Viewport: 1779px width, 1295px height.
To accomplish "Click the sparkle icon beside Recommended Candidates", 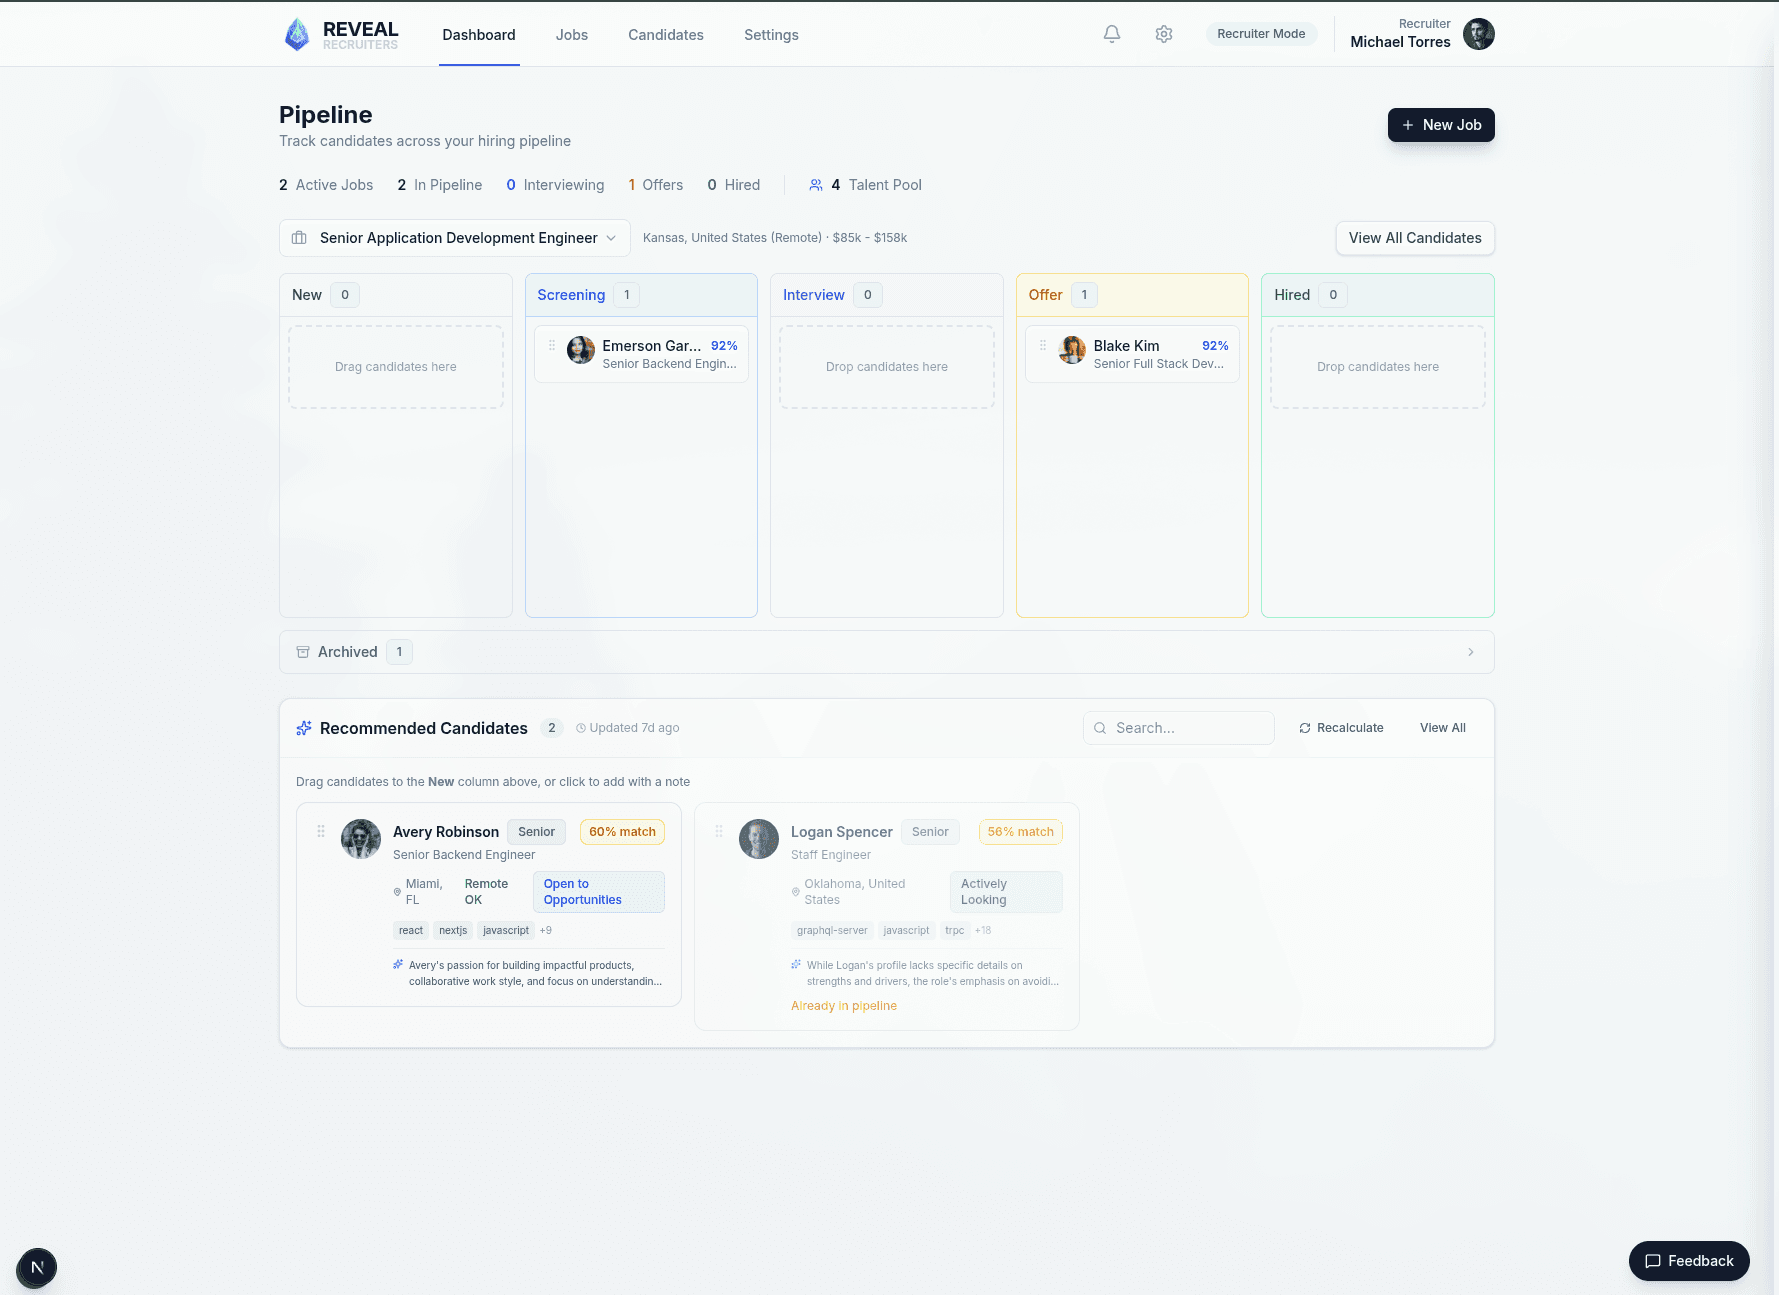I will 303,728.
